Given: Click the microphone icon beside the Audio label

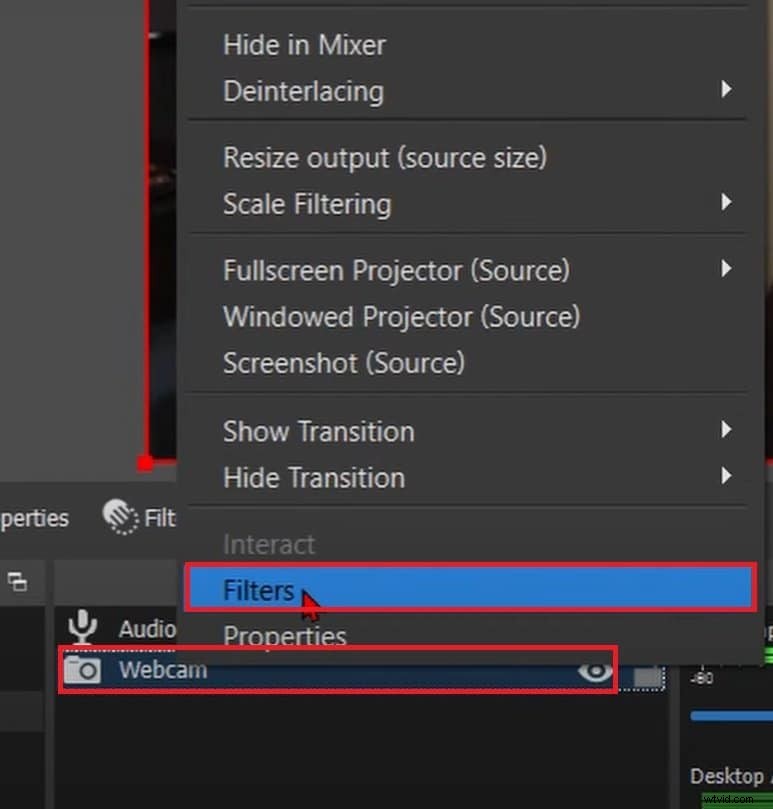Looking at the screenshot, I should pos(82,629).
